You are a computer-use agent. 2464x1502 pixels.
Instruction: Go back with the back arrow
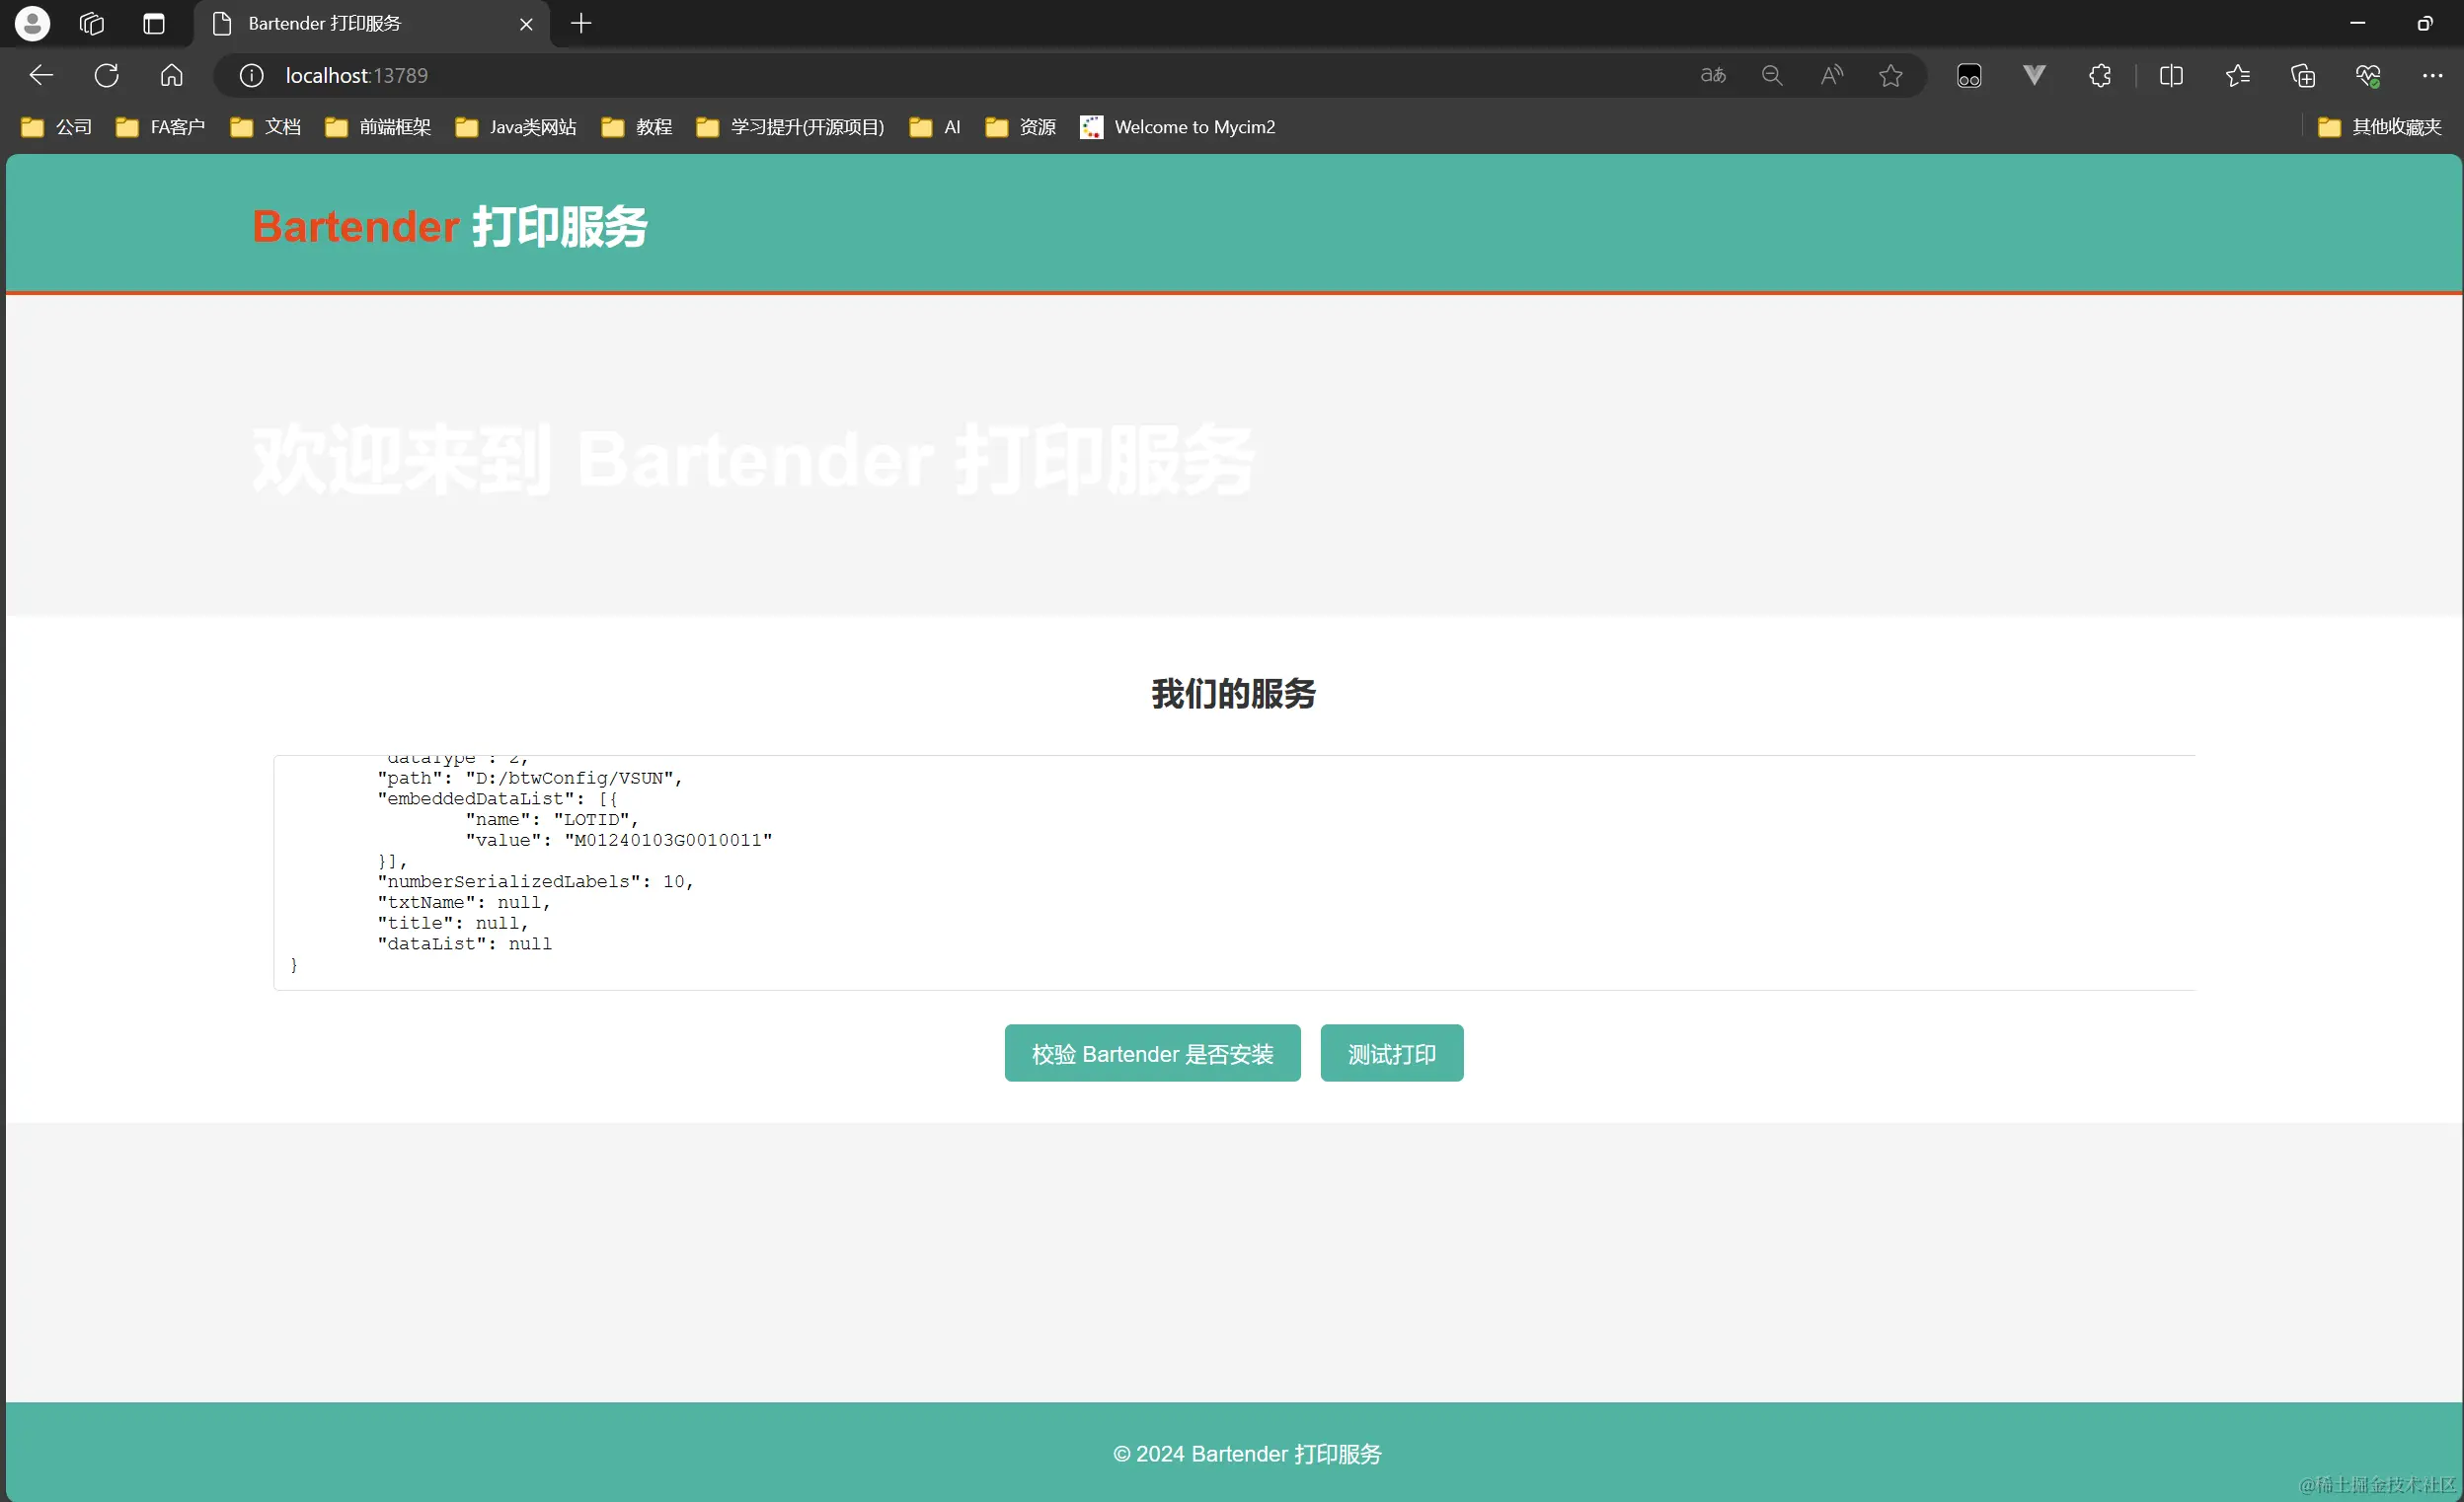[x=41, y=75]
